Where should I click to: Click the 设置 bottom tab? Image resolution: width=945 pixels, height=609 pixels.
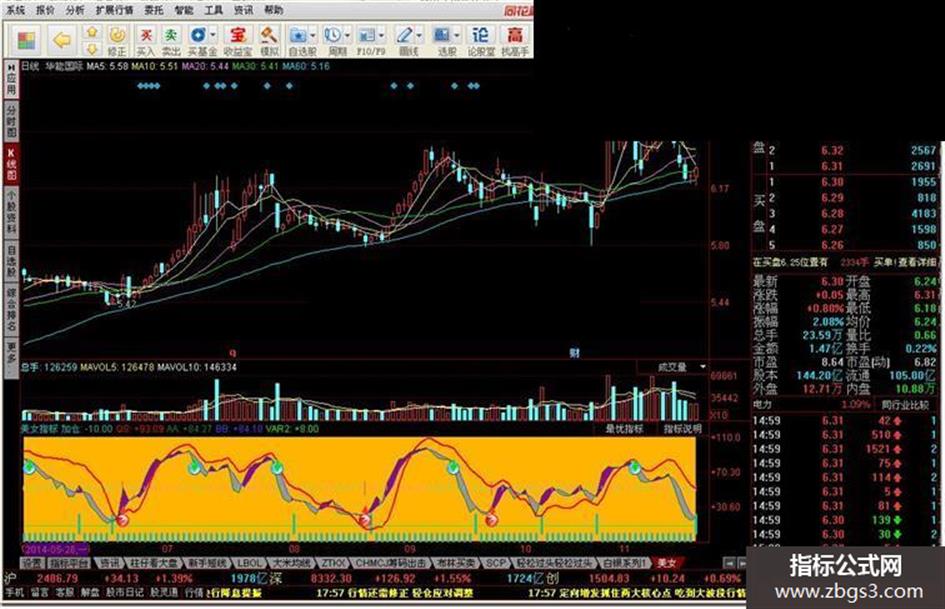point(32,563)
